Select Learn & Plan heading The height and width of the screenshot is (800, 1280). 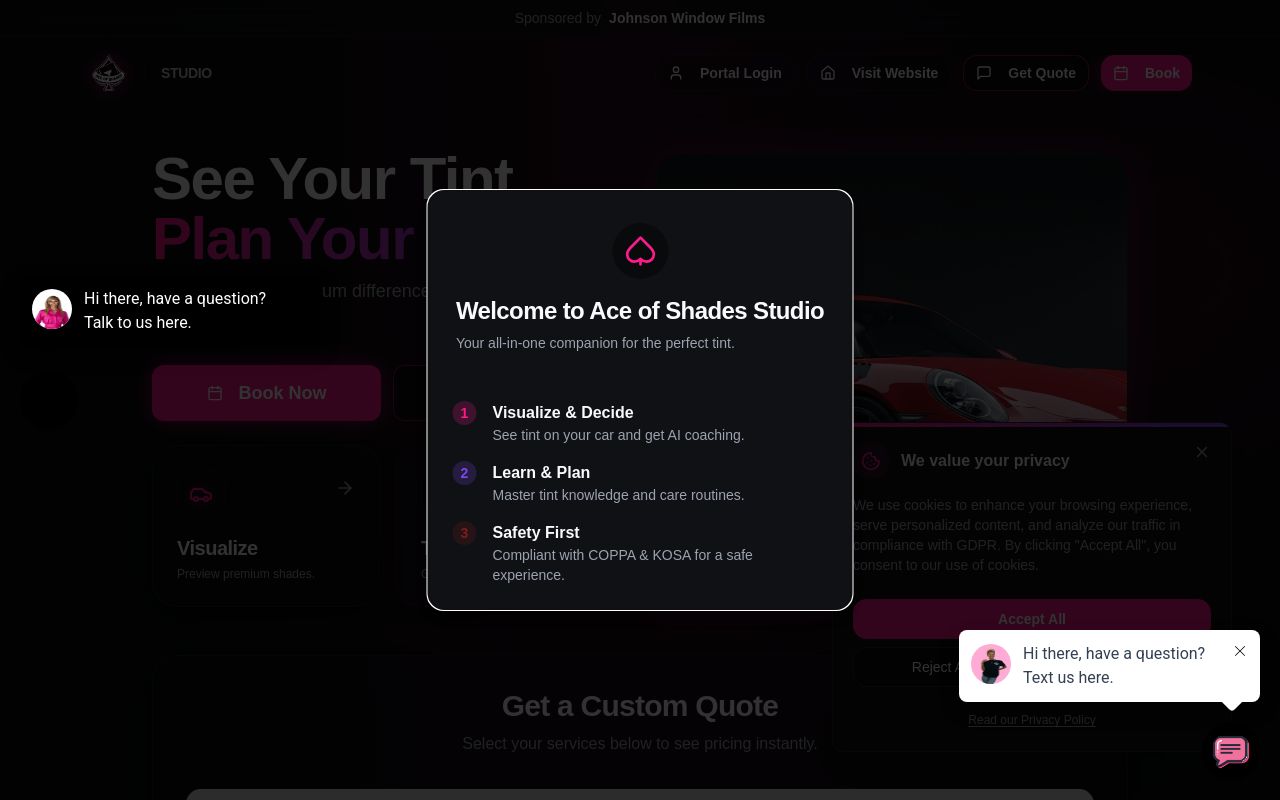pos(541,472)
